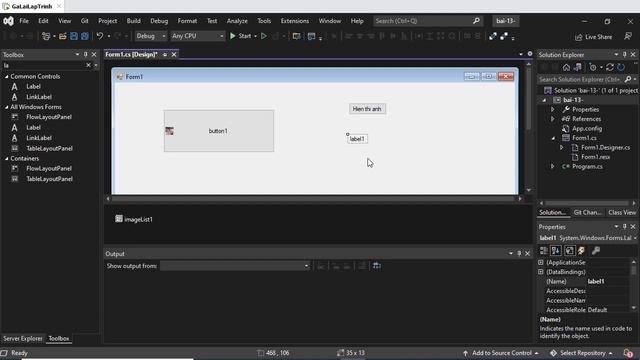Click the Visual Studio logo icon
640x360 pixels.
tap(8, 21)
